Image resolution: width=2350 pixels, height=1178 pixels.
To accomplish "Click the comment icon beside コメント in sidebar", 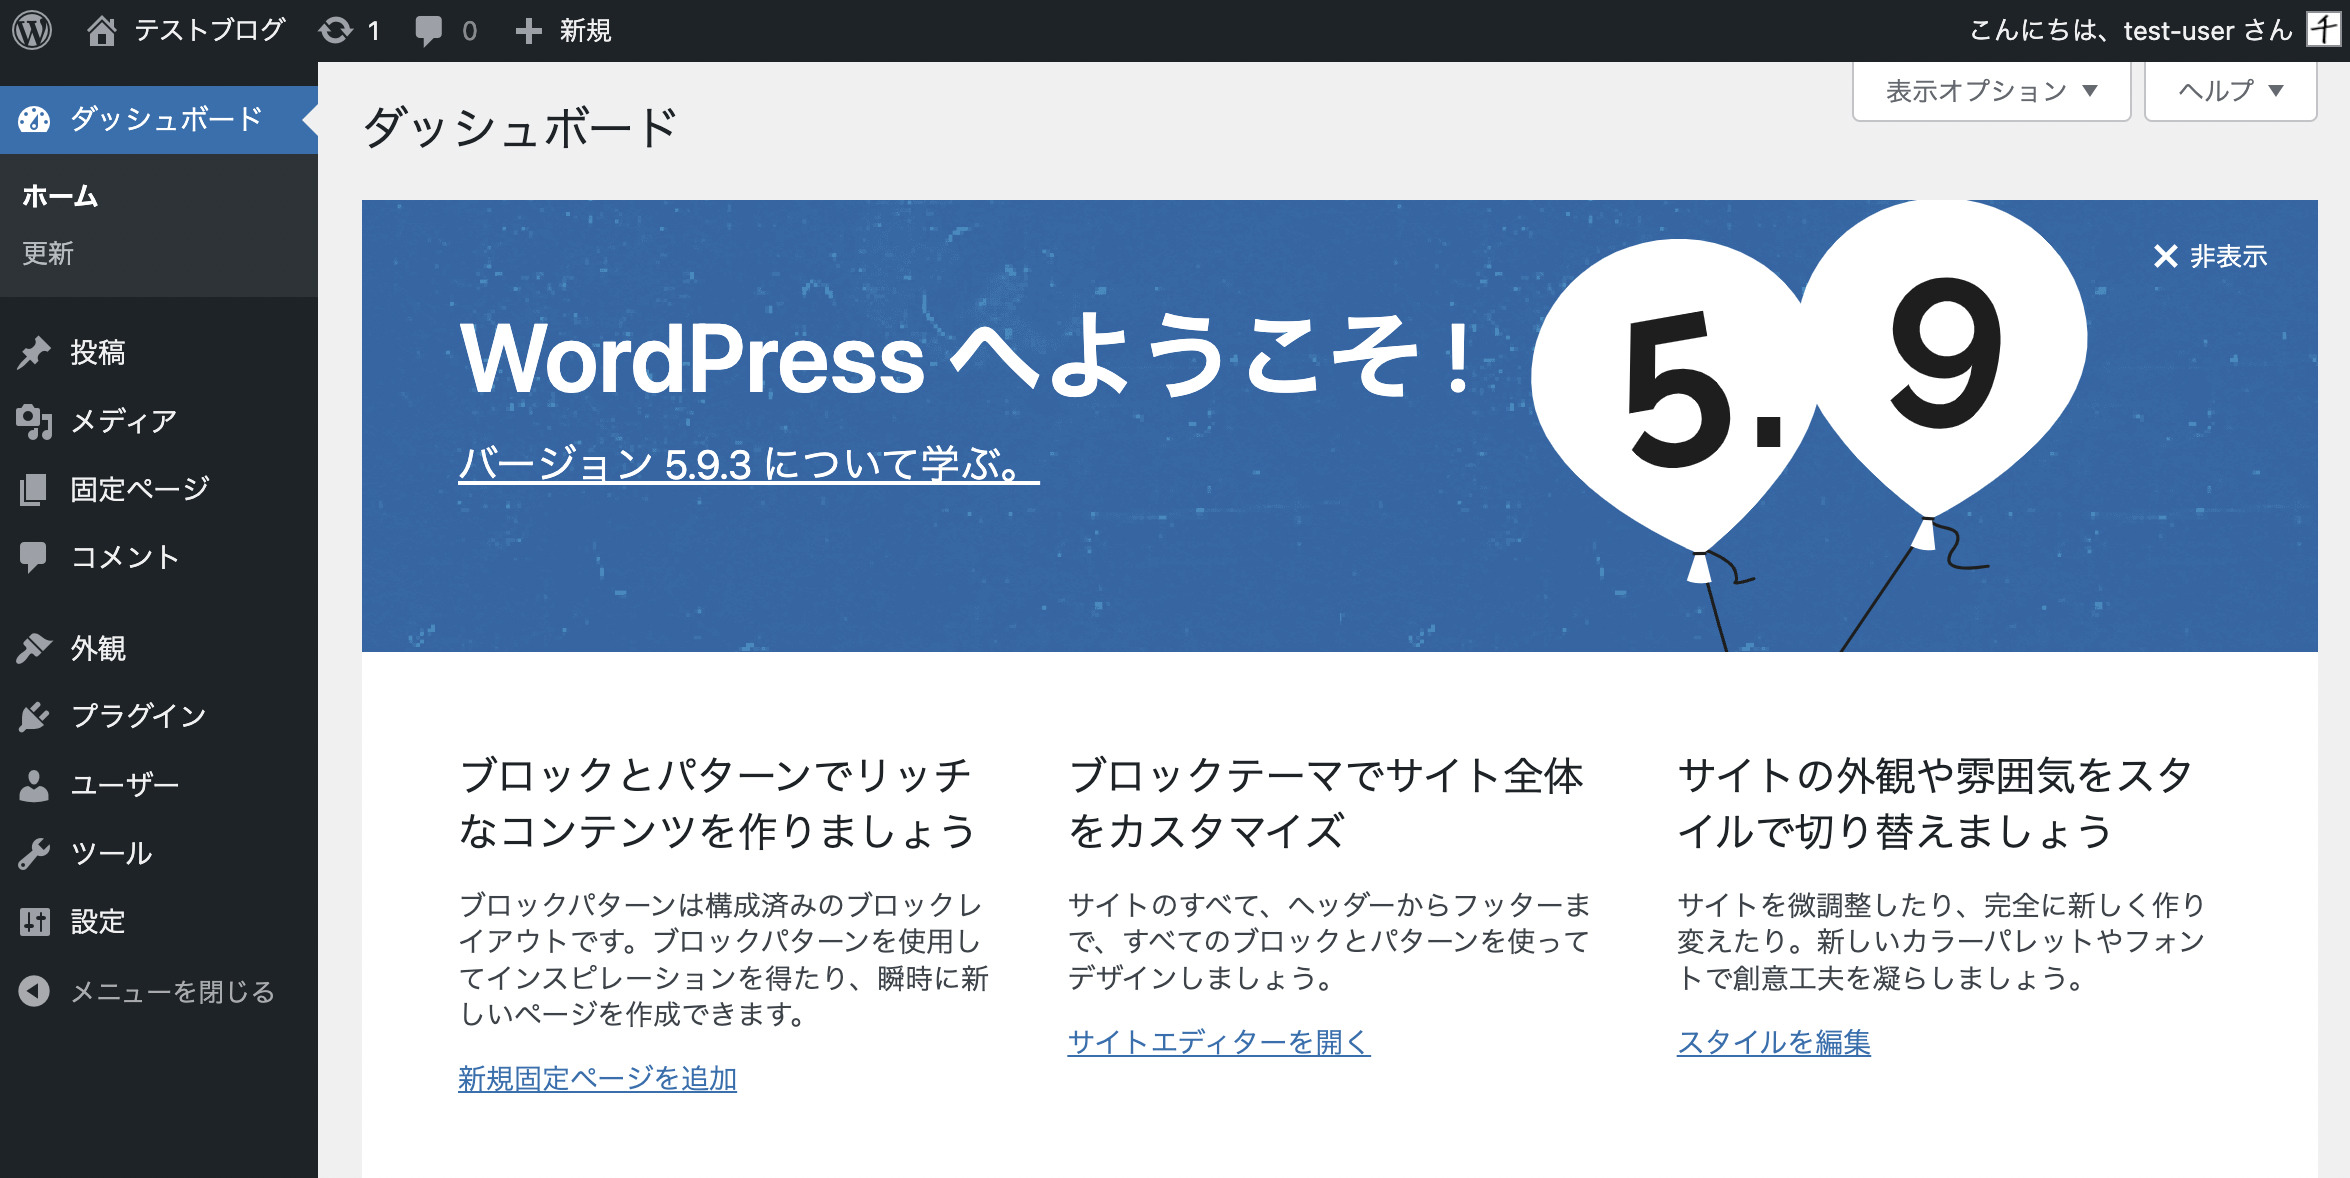I will pos(34,557).
